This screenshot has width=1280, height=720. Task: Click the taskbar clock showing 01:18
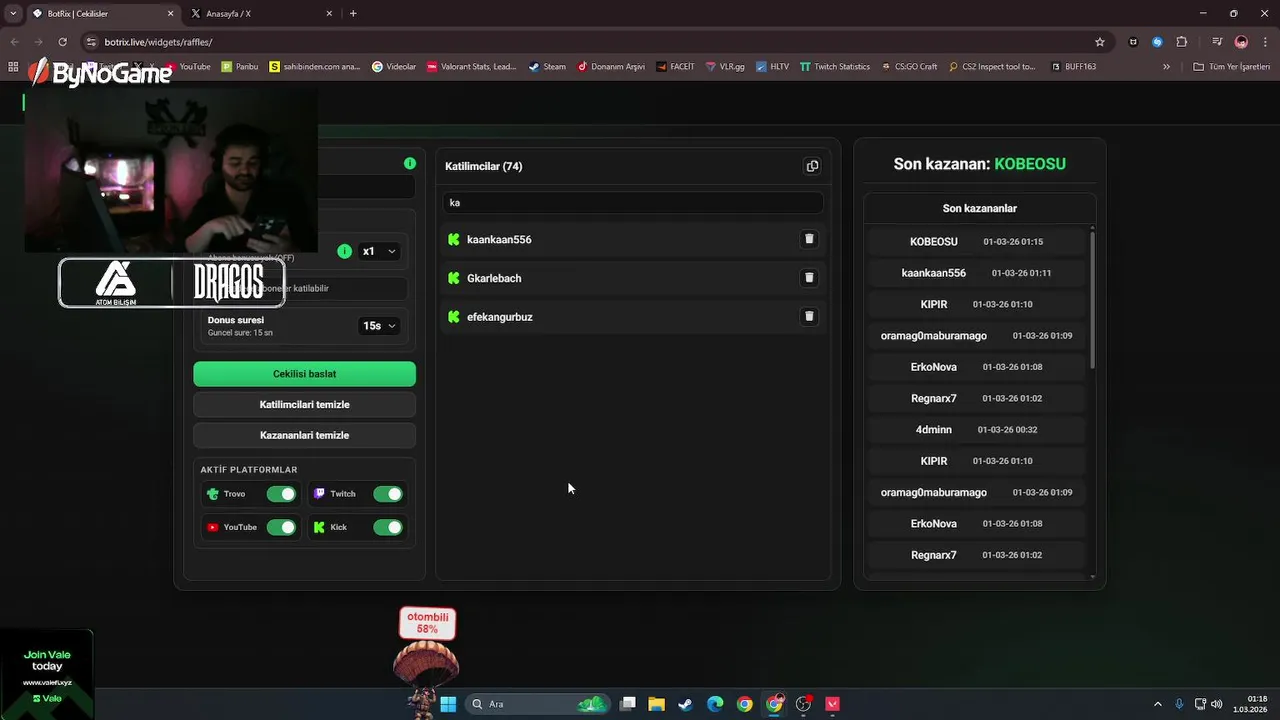[1250, 704]
